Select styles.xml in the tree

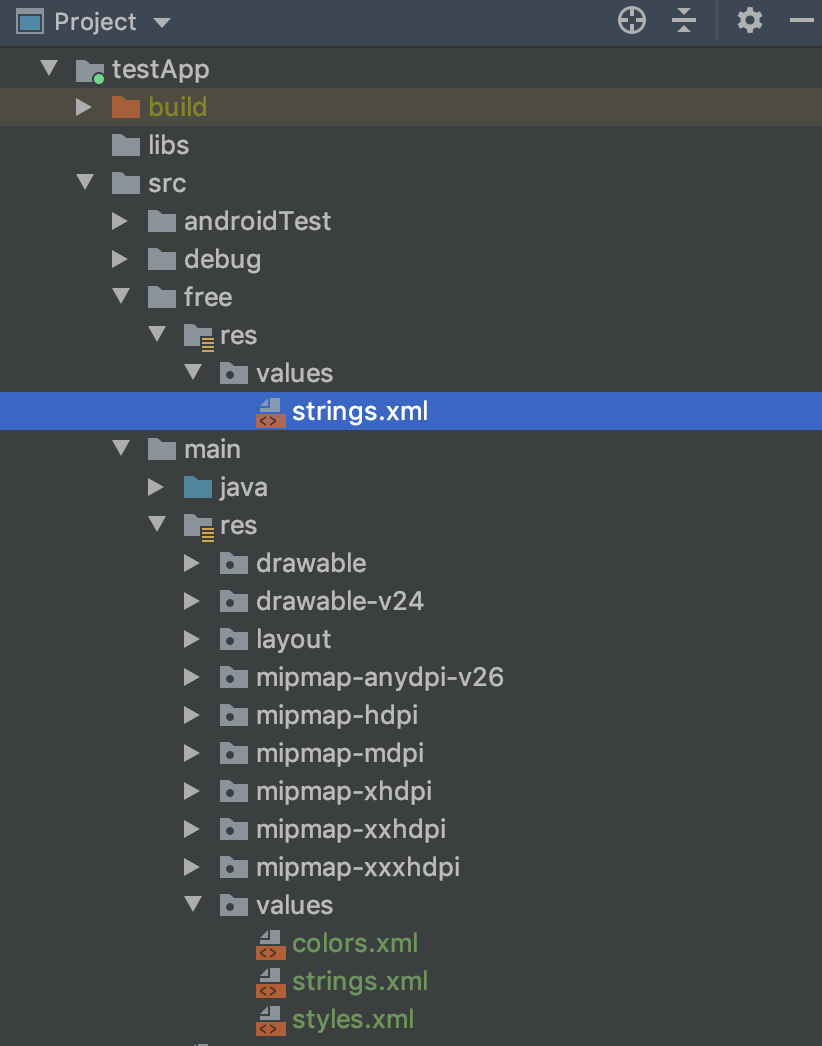click(353, 1019)
